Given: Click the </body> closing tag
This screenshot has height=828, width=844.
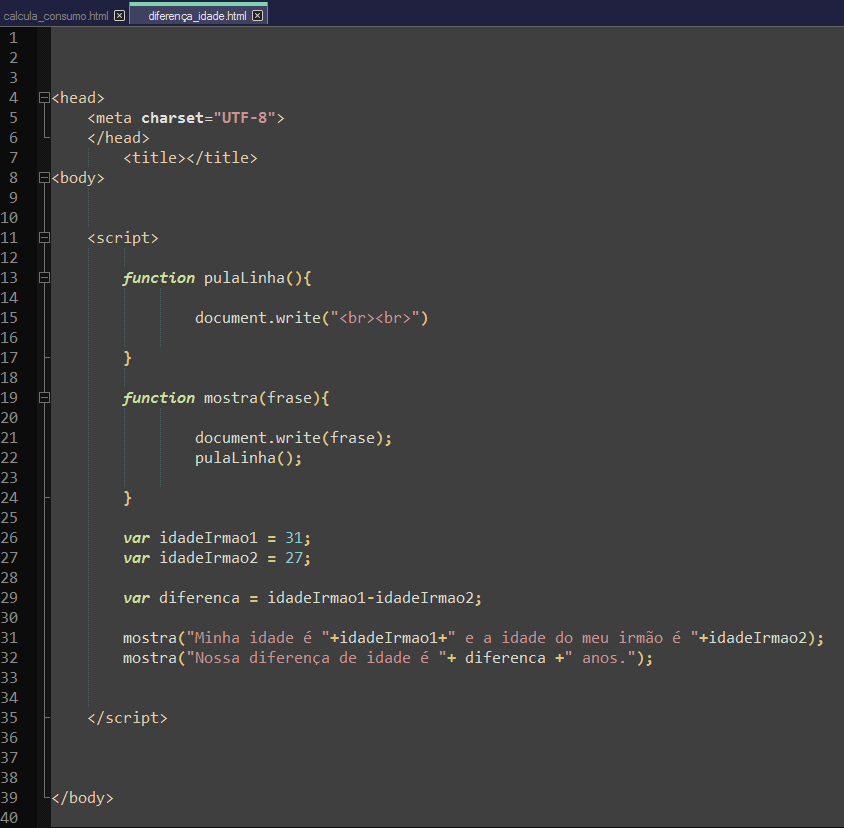Looking at the screenshot, I should click(x=82, y=798).
